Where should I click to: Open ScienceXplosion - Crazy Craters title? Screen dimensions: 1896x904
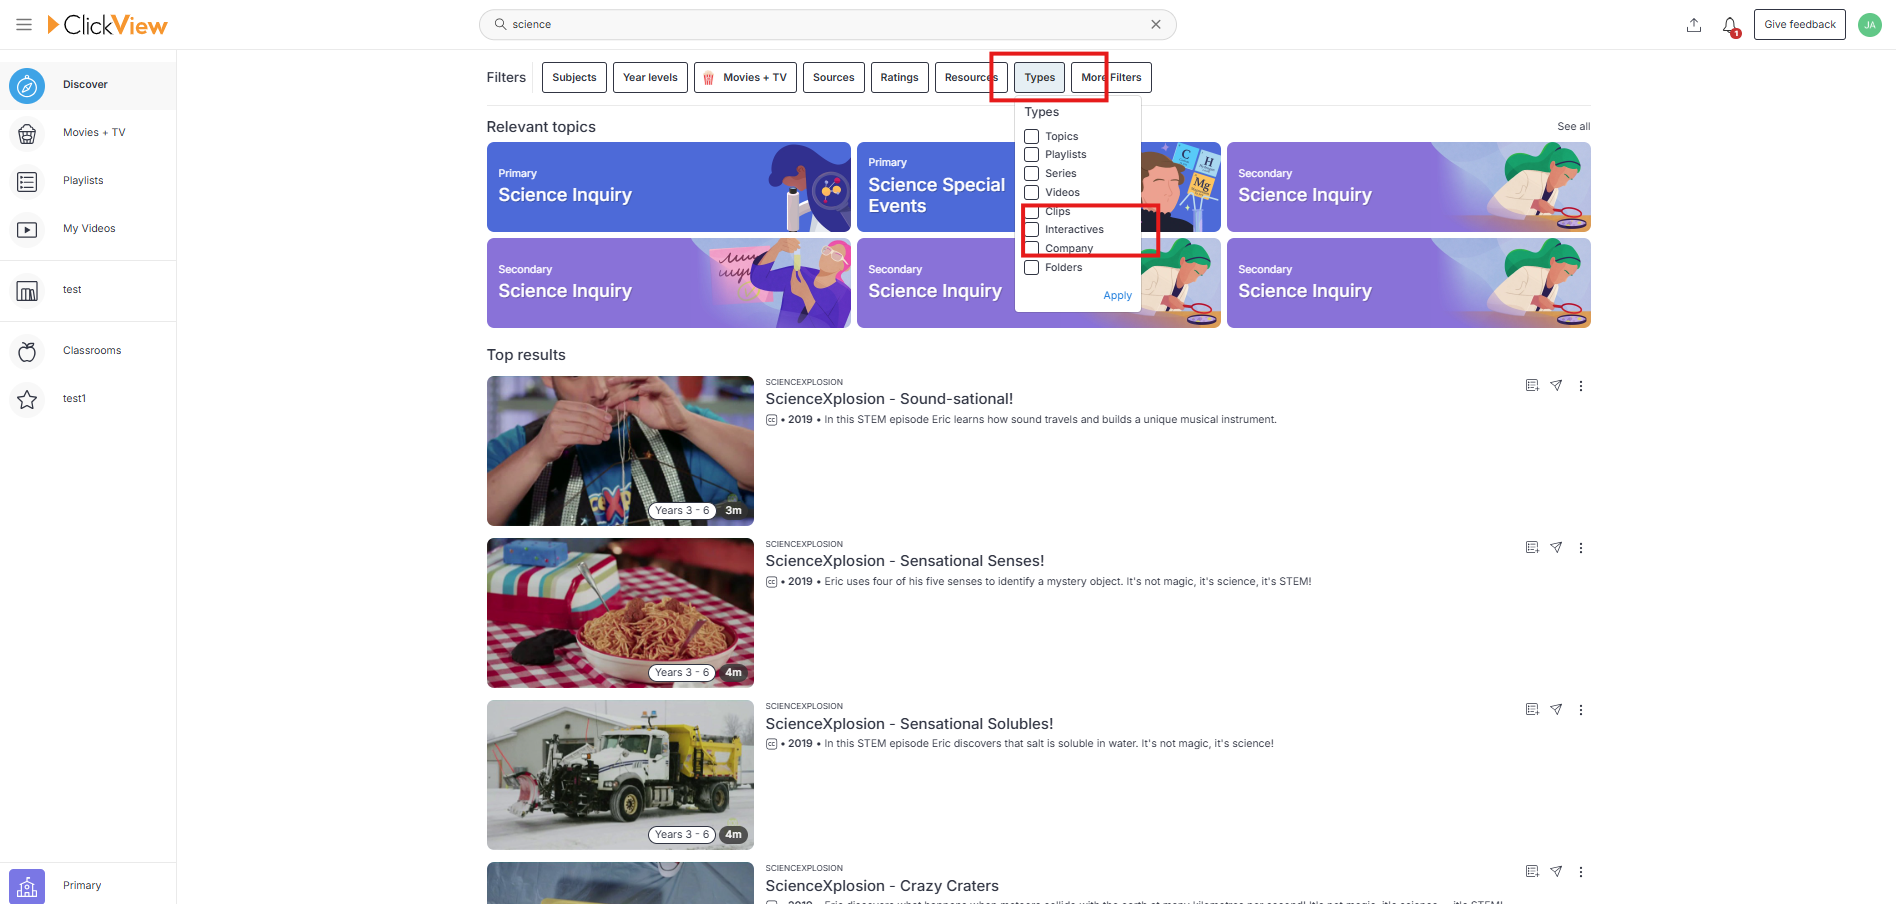(882, 886)
